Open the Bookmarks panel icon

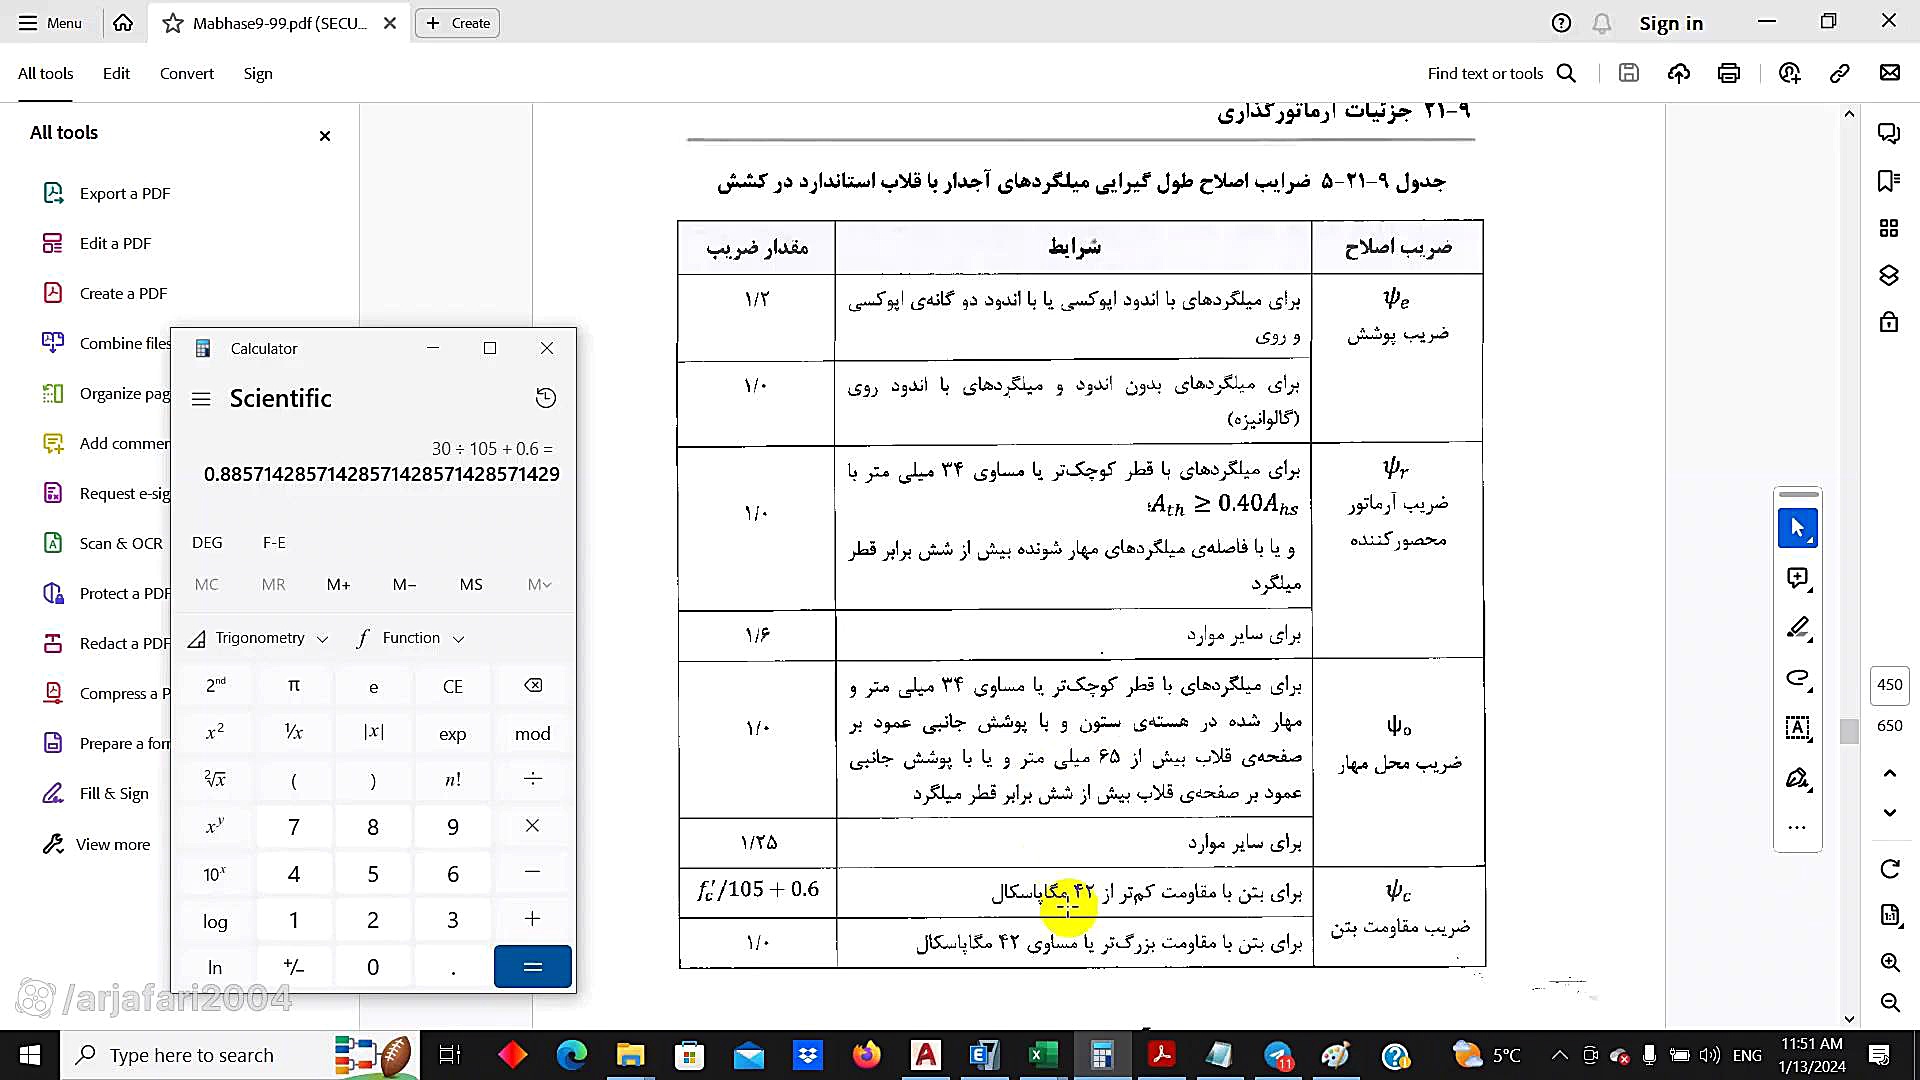1889,181
